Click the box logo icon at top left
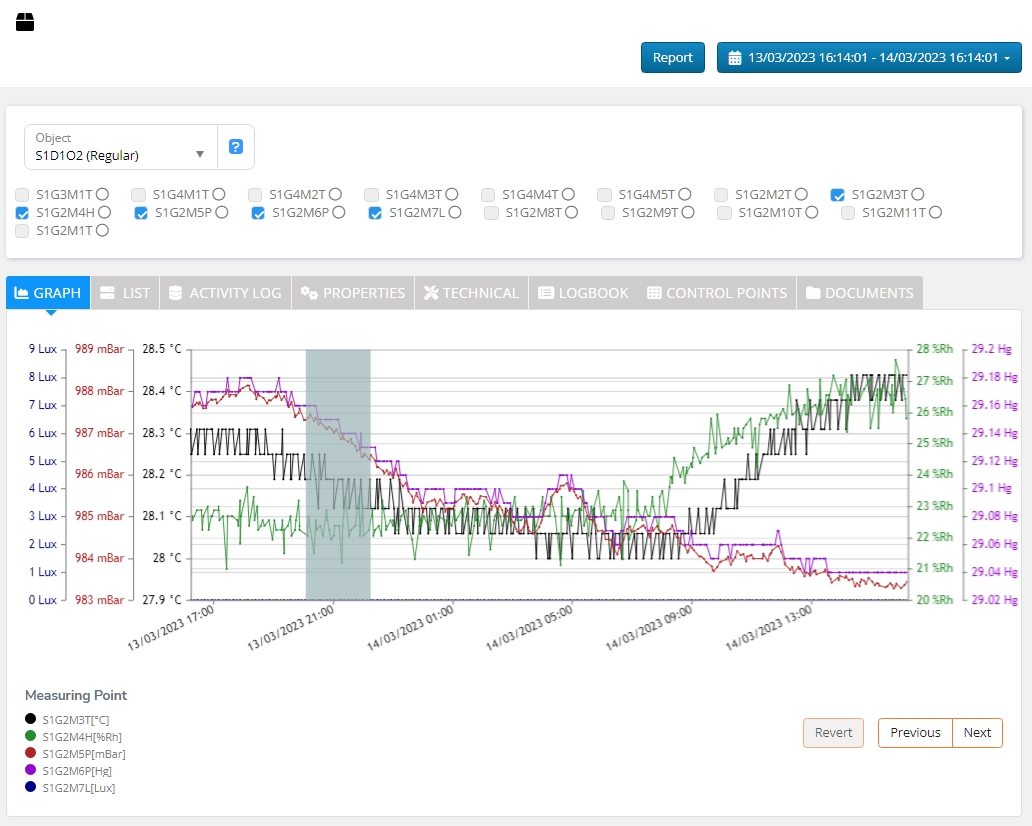1032x826 pixels. (25, 22)
